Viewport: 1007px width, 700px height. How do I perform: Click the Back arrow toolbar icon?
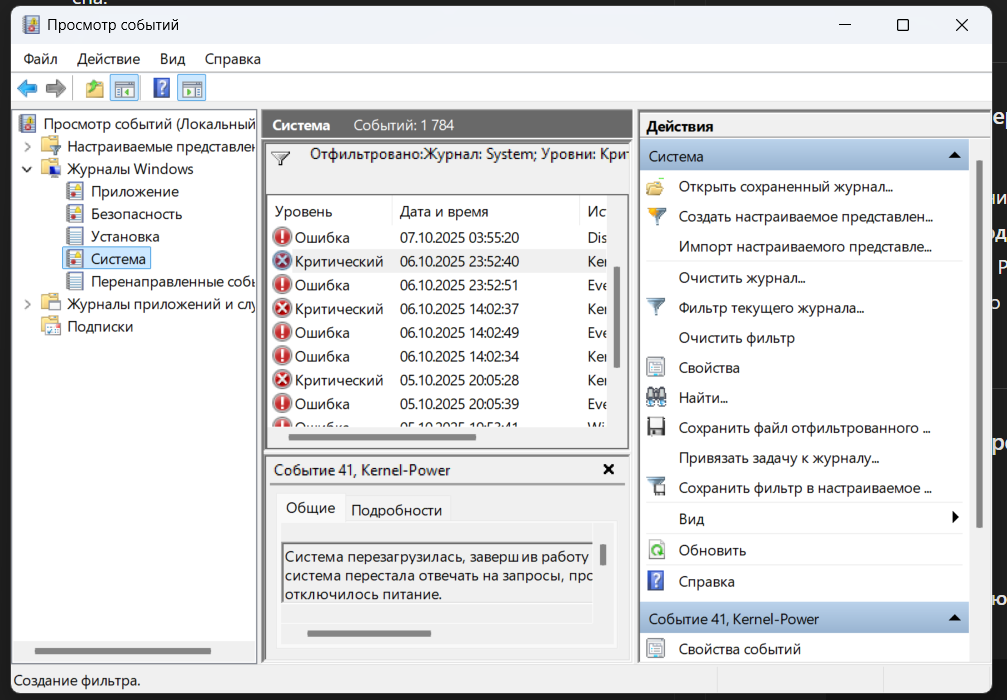(x=27, y=88)
